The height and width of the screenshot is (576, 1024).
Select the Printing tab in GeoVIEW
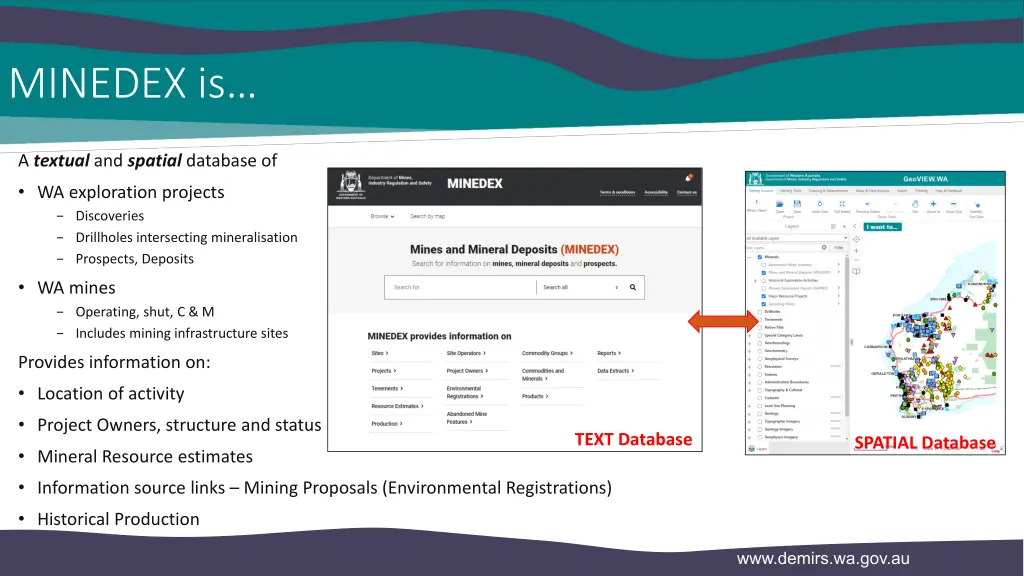coord(921,191)
